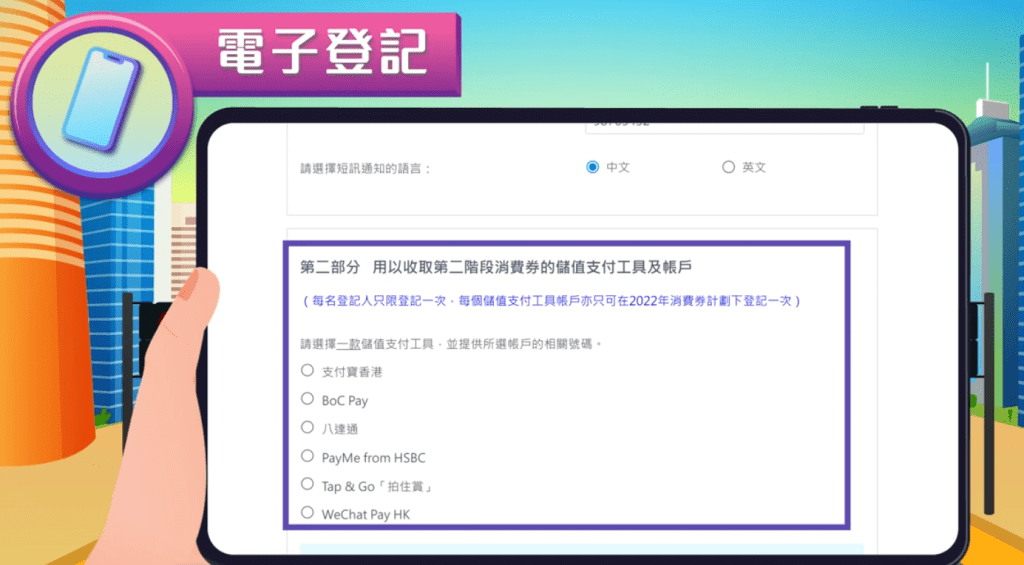Choose 支付寶香港 as payment tool

point(307,370)
